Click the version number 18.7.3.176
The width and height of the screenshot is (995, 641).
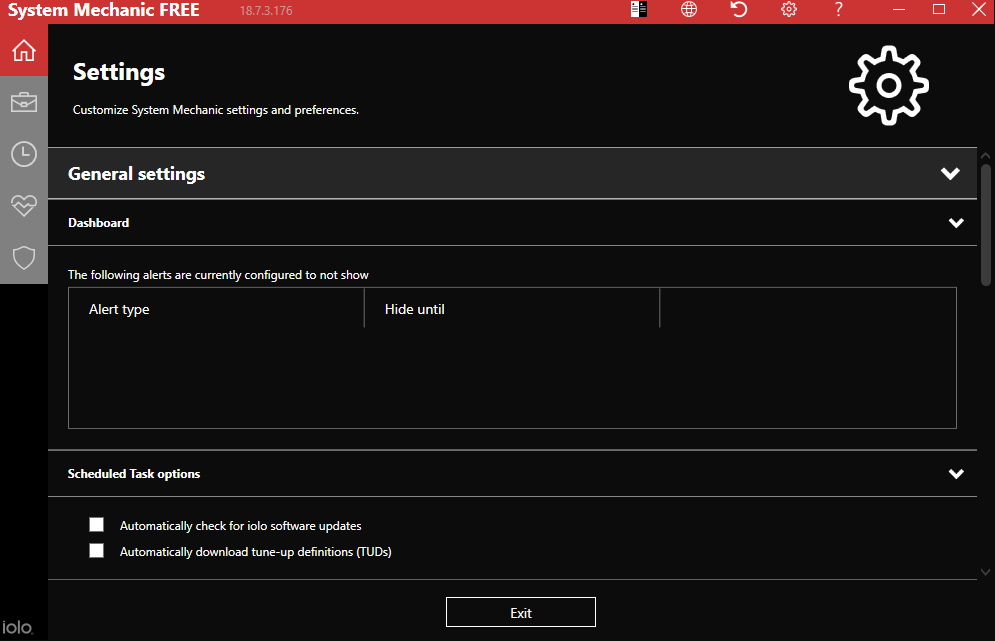click(x=266, y=11)
